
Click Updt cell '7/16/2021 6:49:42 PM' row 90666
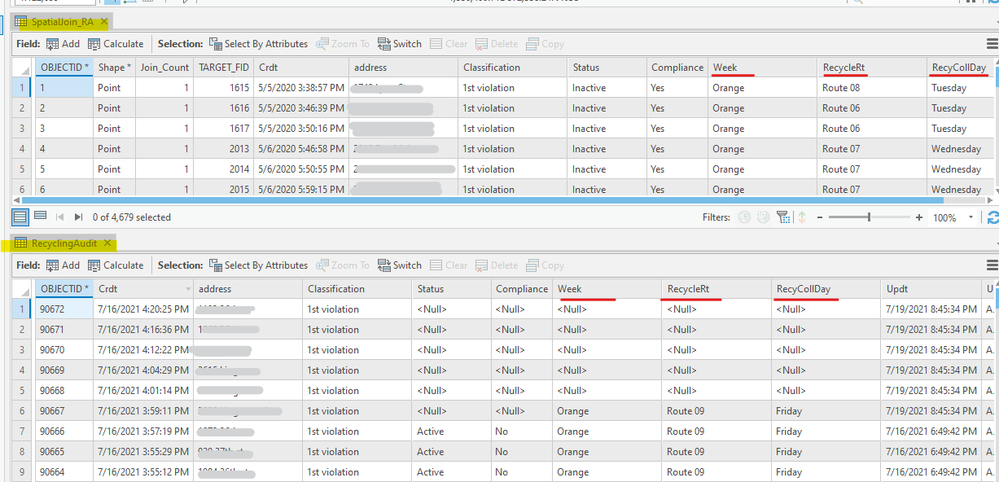coord(931,432)
